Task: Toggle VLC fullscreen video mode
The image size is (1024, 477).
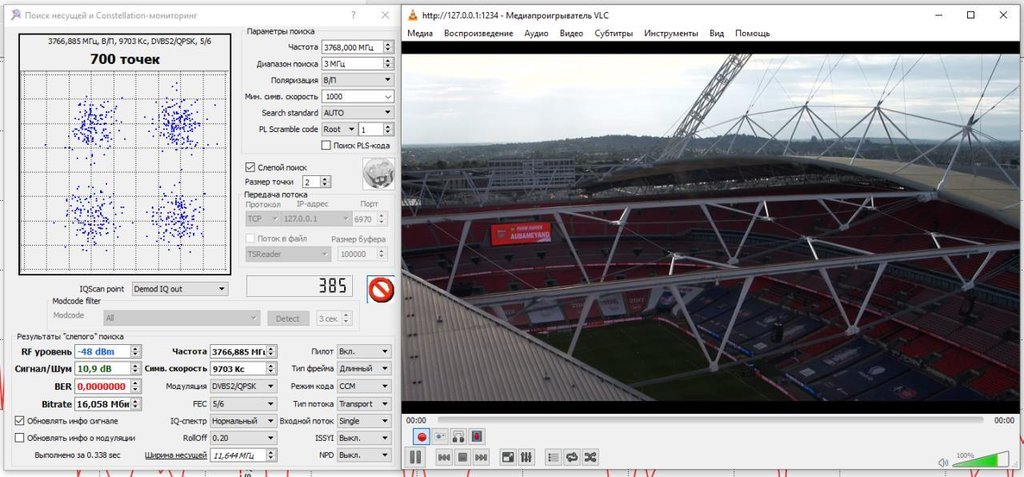Action: click(507, 457)
